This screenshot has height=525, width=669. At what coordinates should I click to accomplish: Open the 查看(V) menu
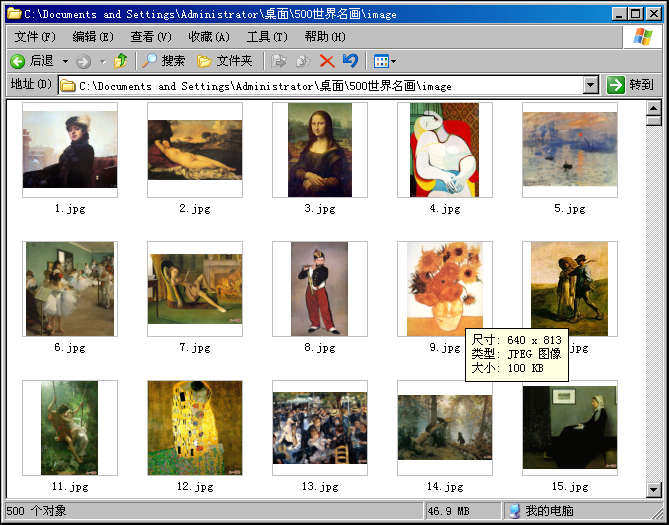pyautogui.click(x=151, y=37)
